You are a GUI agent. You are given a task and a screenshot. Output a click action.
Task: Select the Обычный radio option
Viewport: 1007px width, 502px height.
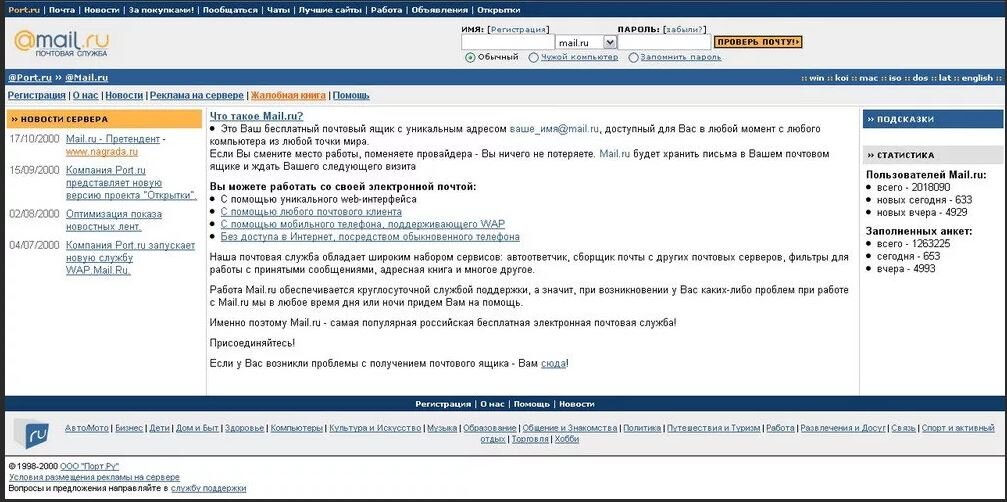(470, 57)
